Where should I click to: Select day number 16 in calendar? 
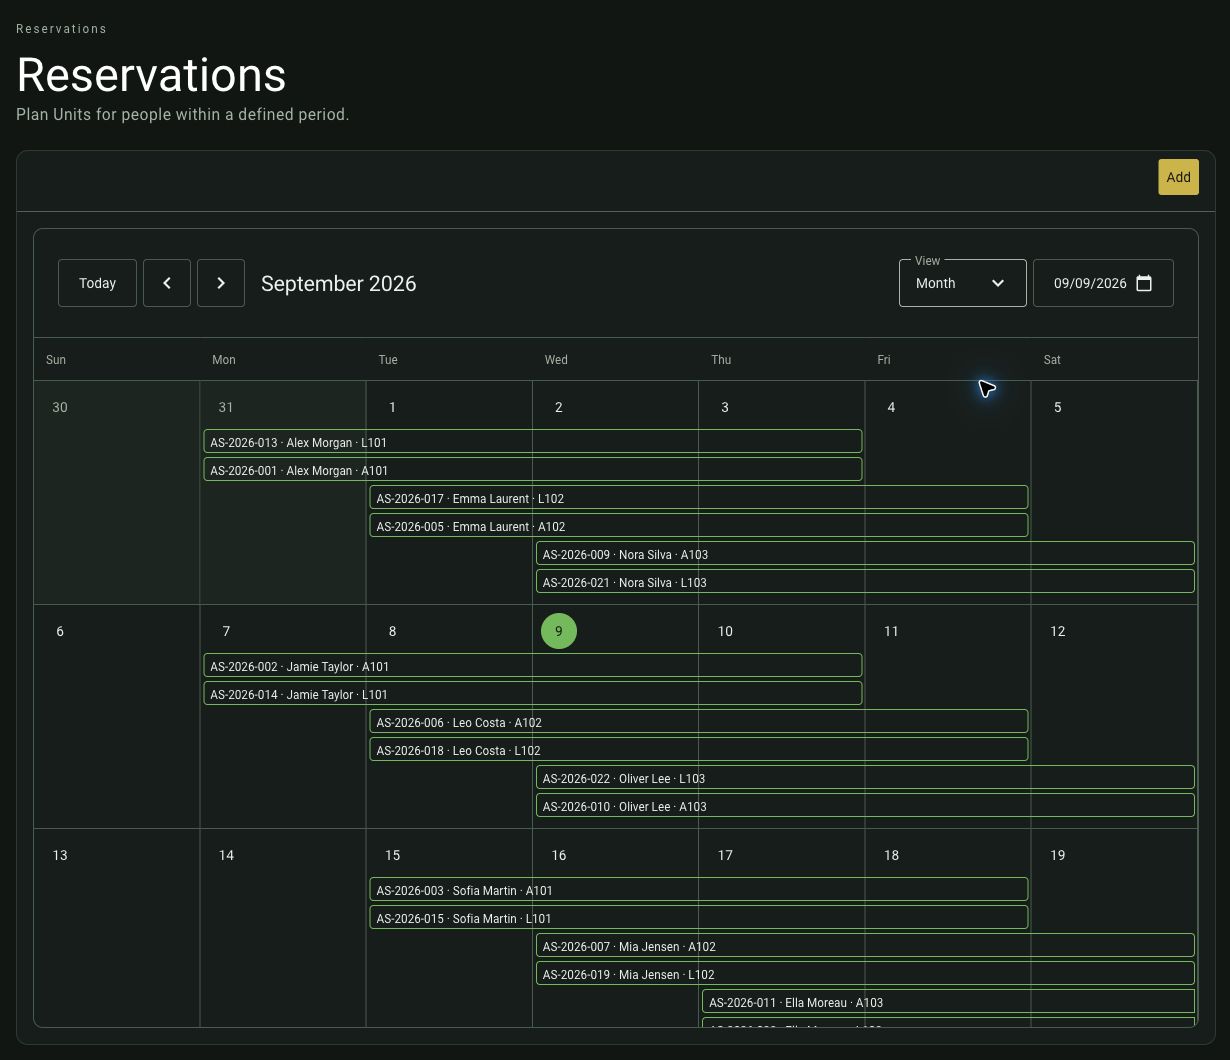pyautogui.click(x=559, y=855)
